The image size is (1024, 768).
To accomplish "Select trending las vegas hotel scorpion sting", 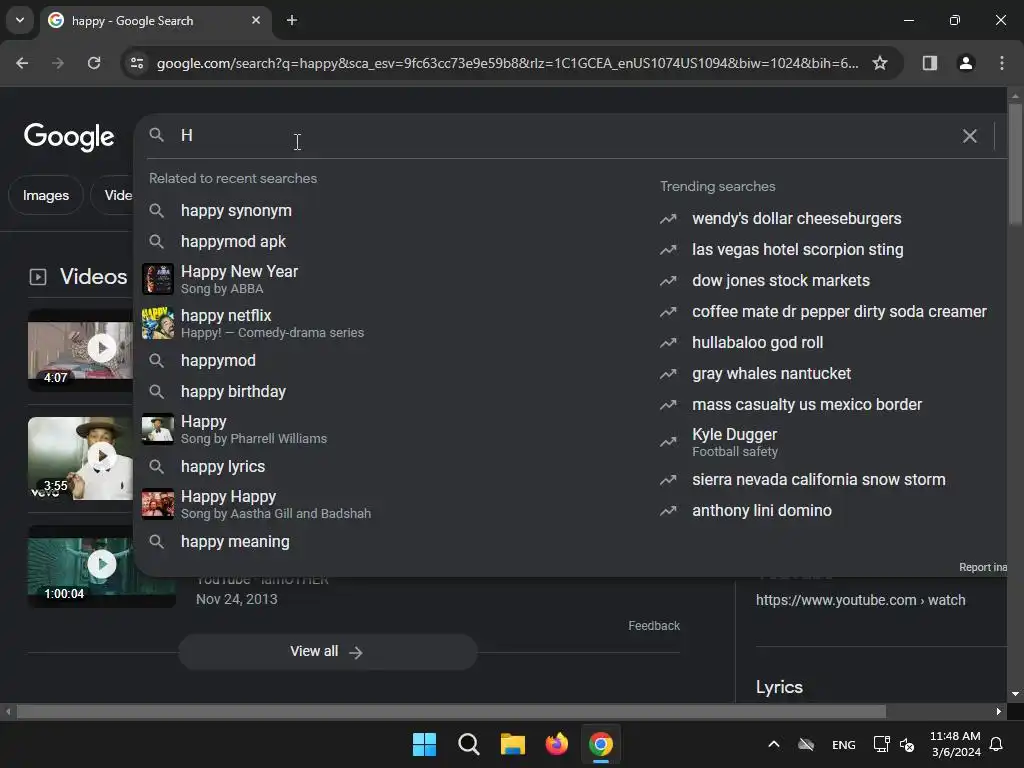I will pos(797,249).
